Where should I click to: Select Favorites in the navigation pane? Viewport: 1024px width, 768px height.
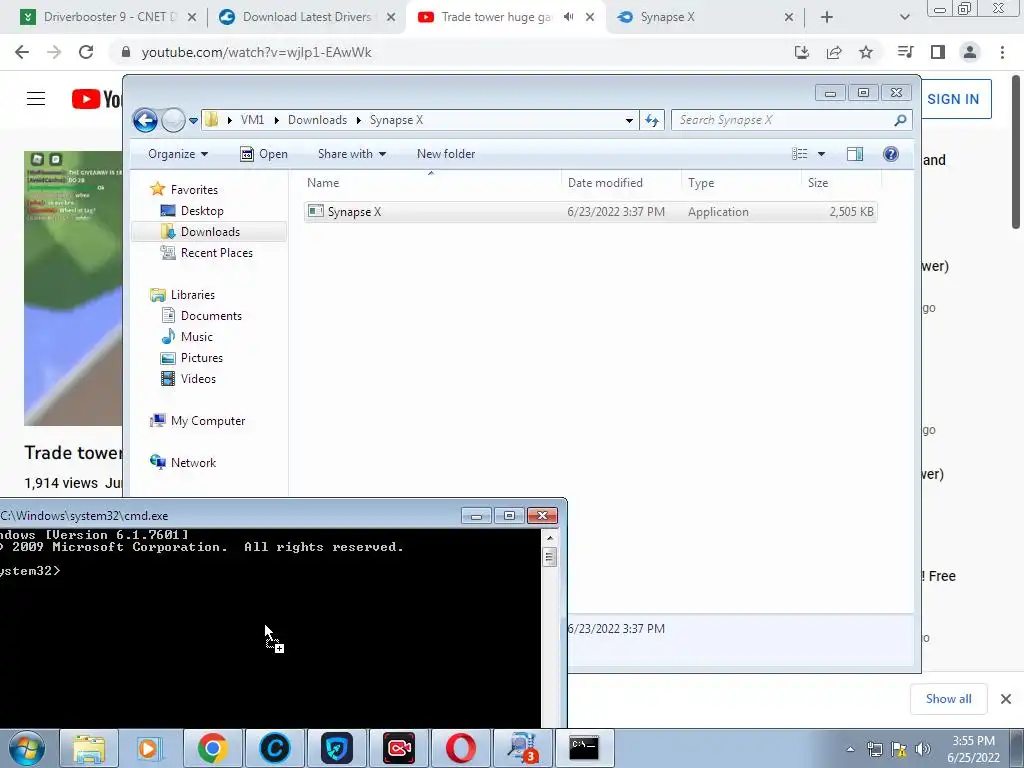tap(184, 189)
